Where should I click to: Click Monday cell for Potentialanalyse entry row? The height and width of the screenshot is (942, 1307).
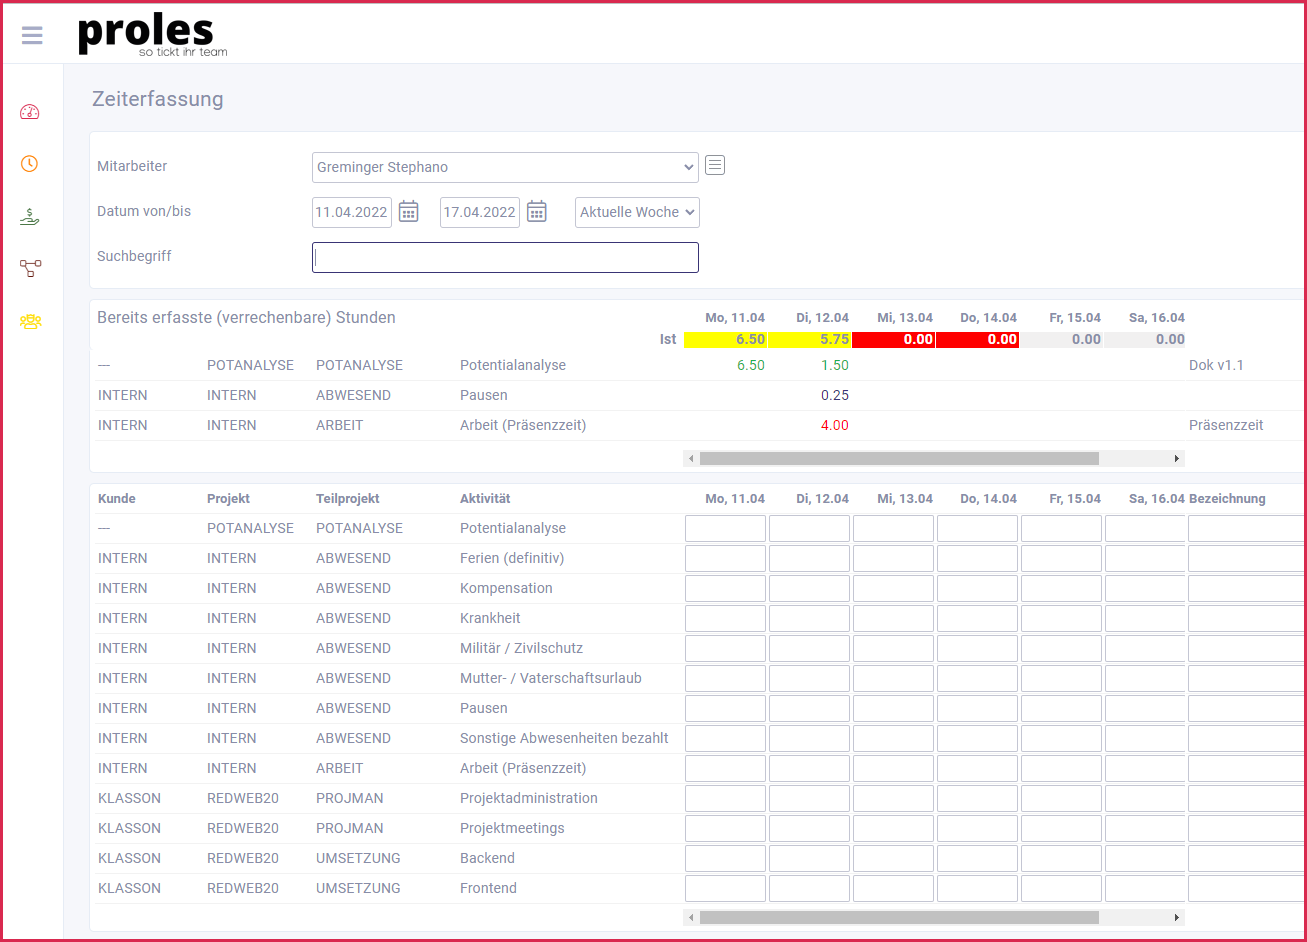tap(725, 528)
